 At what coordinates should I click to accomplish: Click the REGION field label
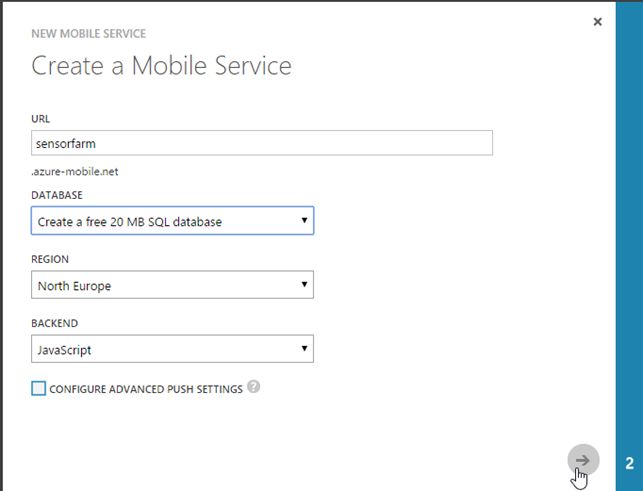point(50,259)
